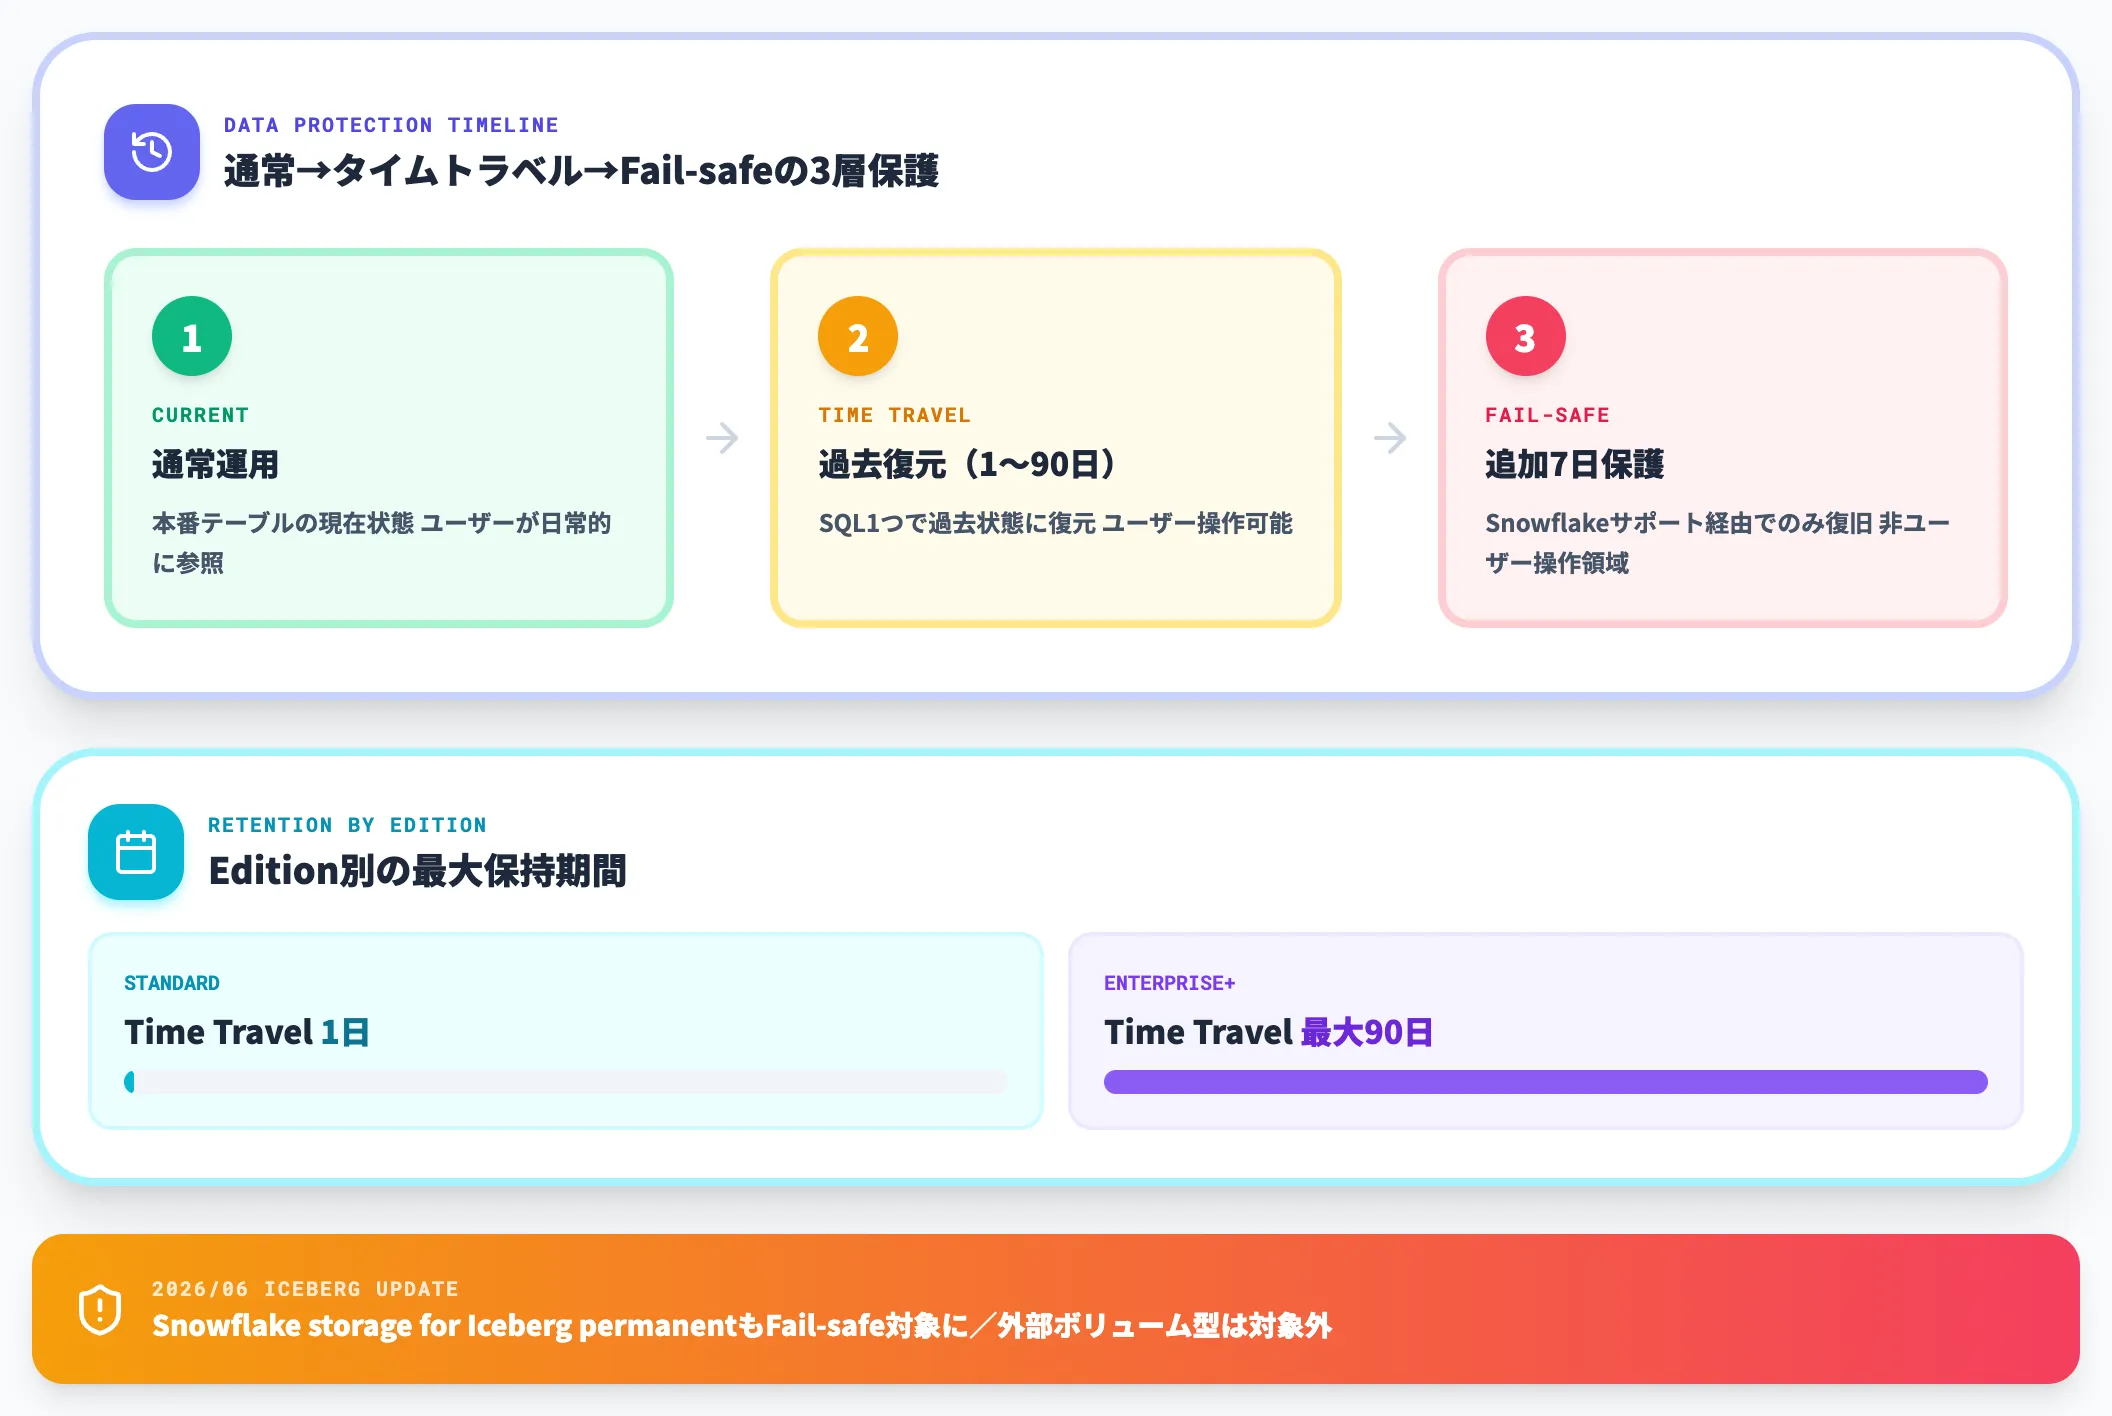Click the red step 3 circle badge
This screenshot has height=1416, width=2112.
[1525, 336]
